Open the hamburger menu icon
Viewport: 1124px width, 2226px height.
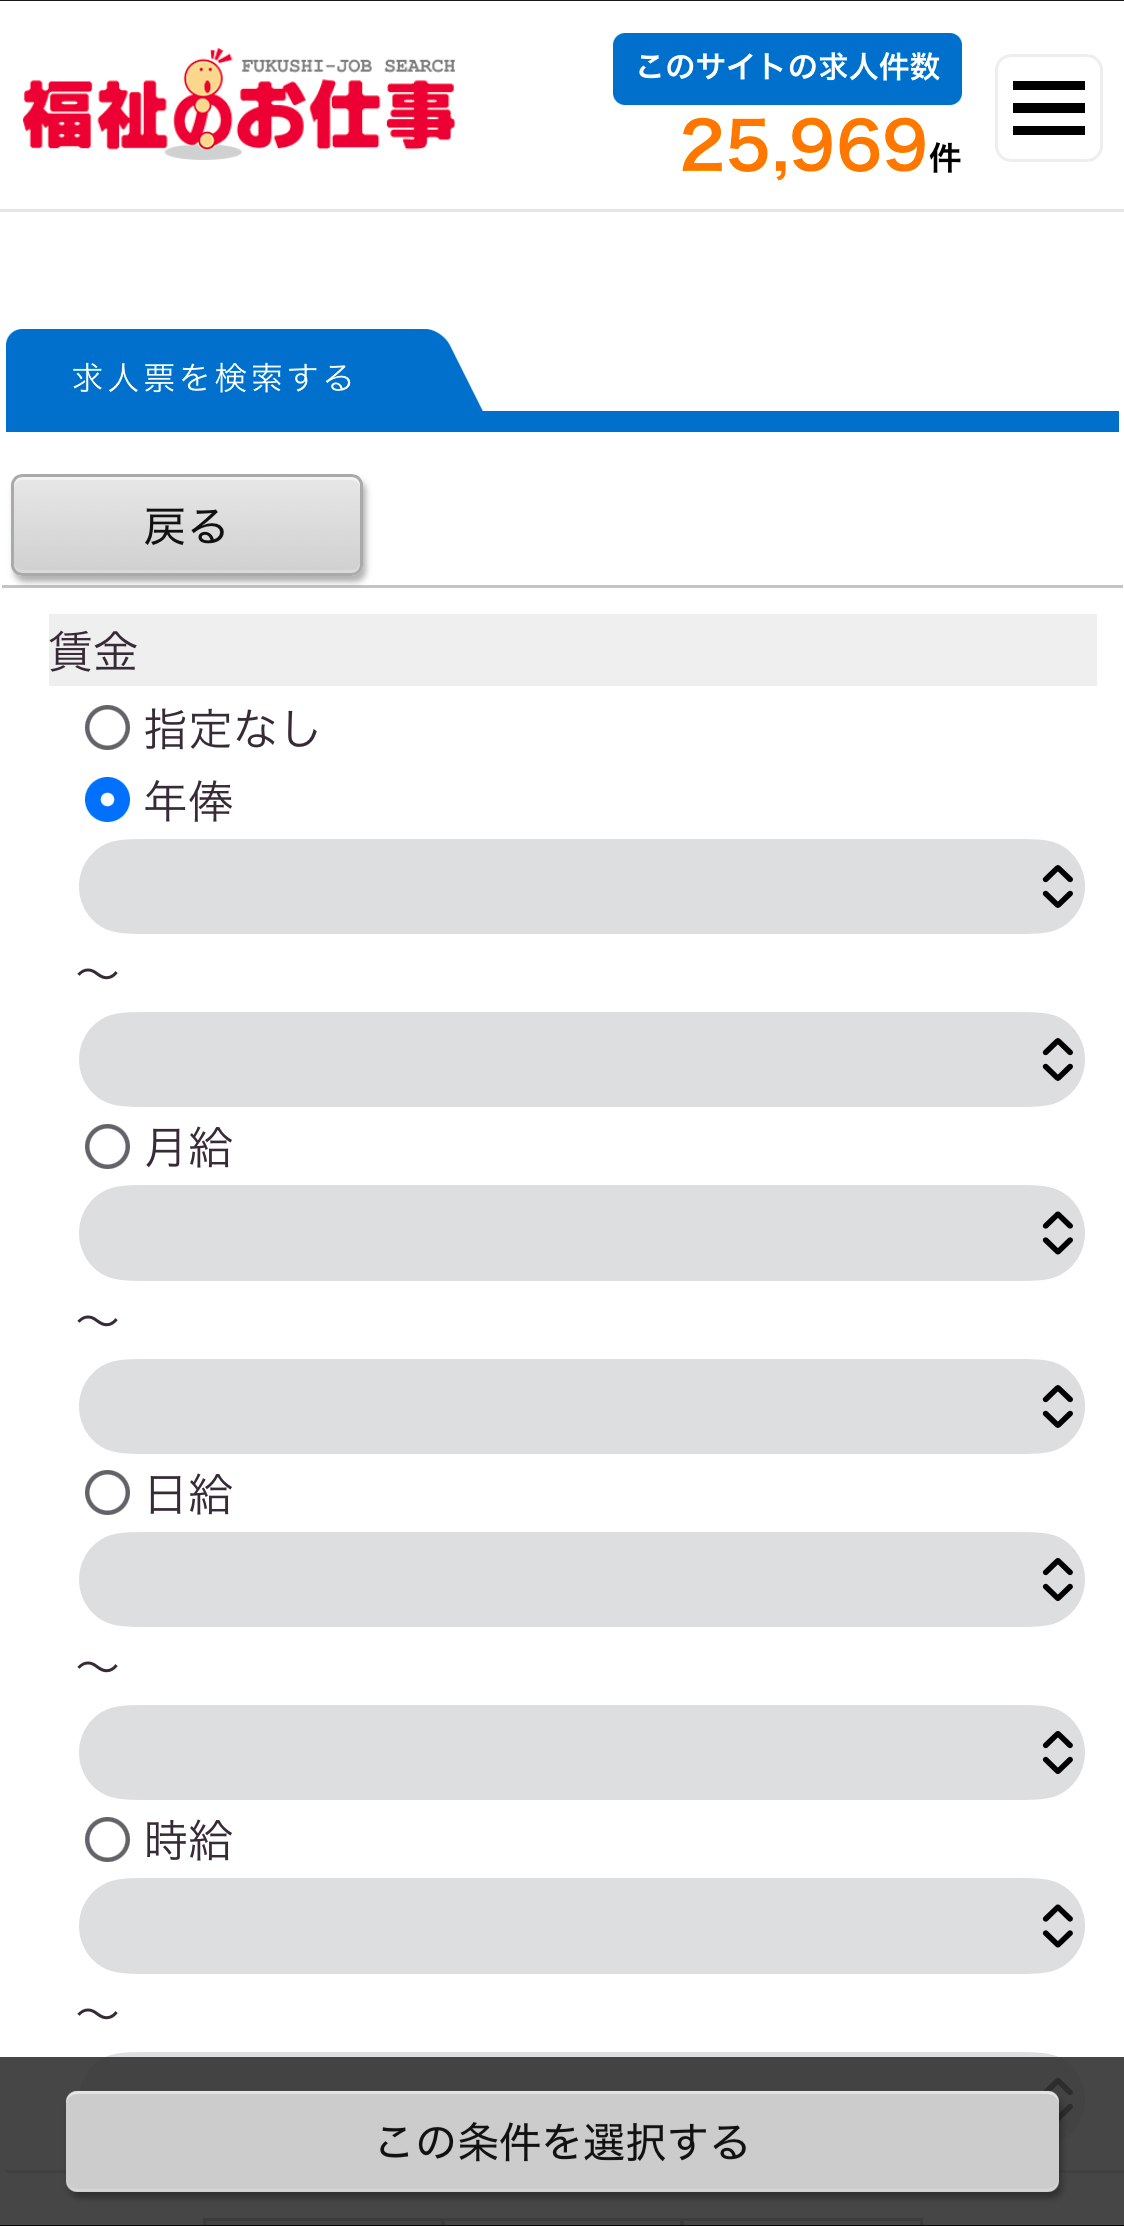1048,108
